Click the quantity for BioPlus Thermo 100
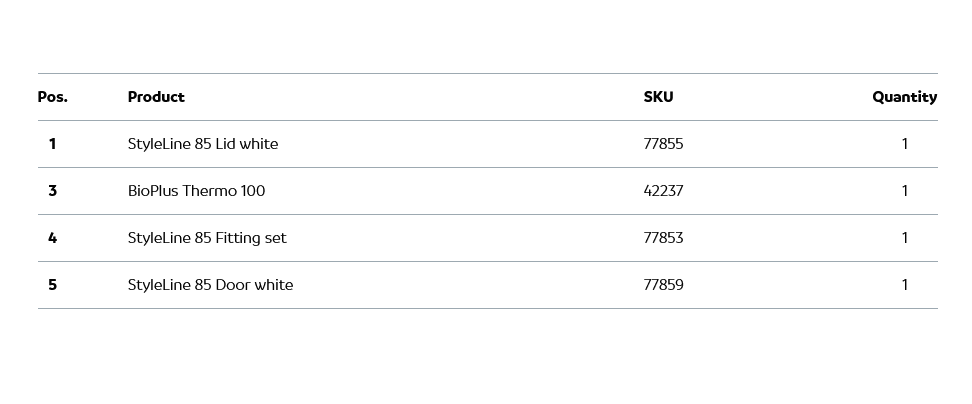The width and height of the screenshot is (972, 404). click(905, 191)
